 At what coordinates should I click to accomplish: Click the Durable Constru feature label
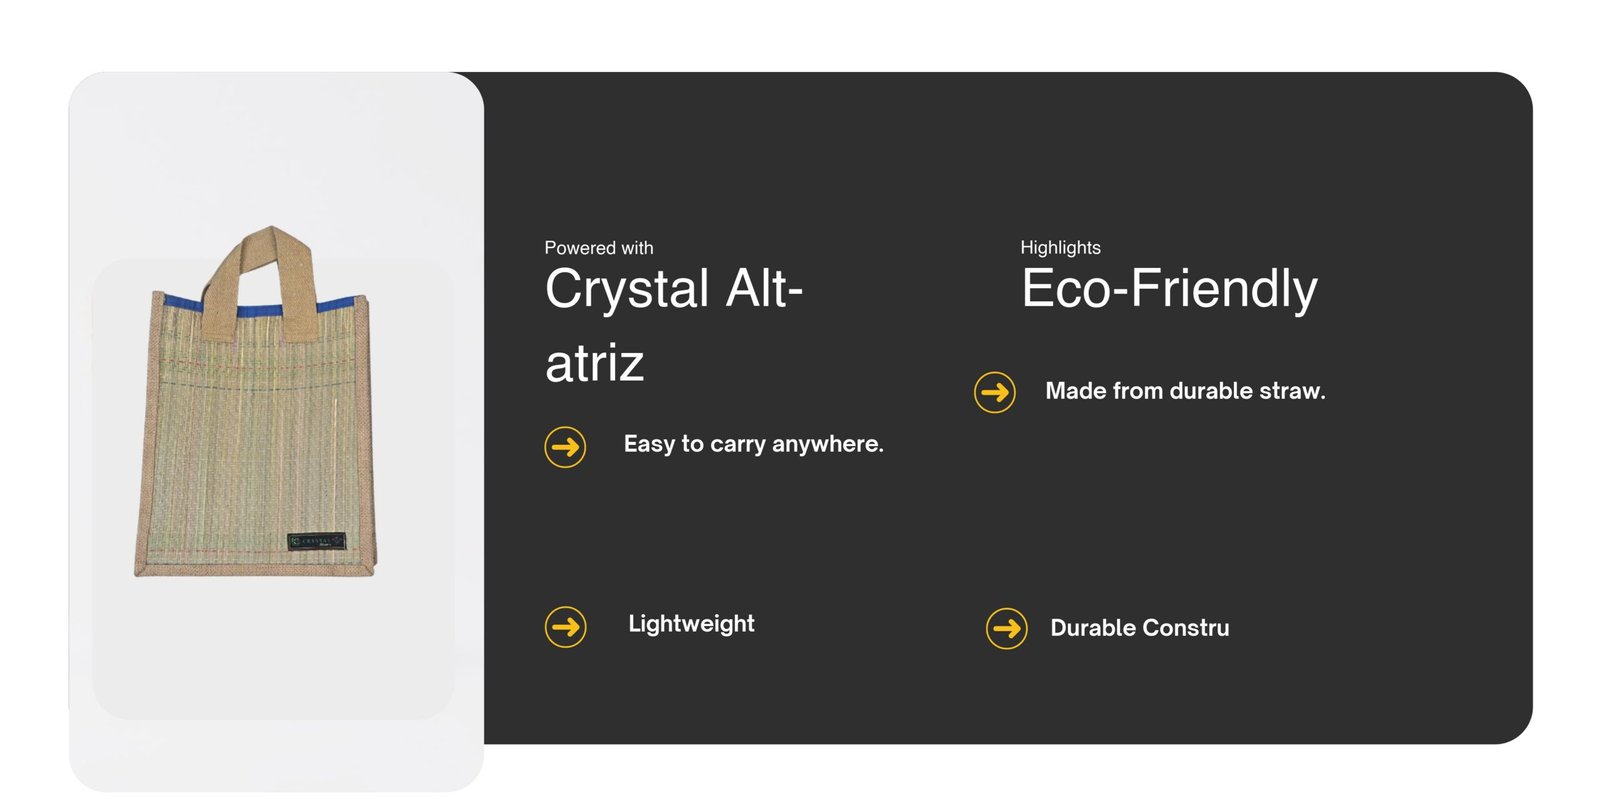[1139, 628]
